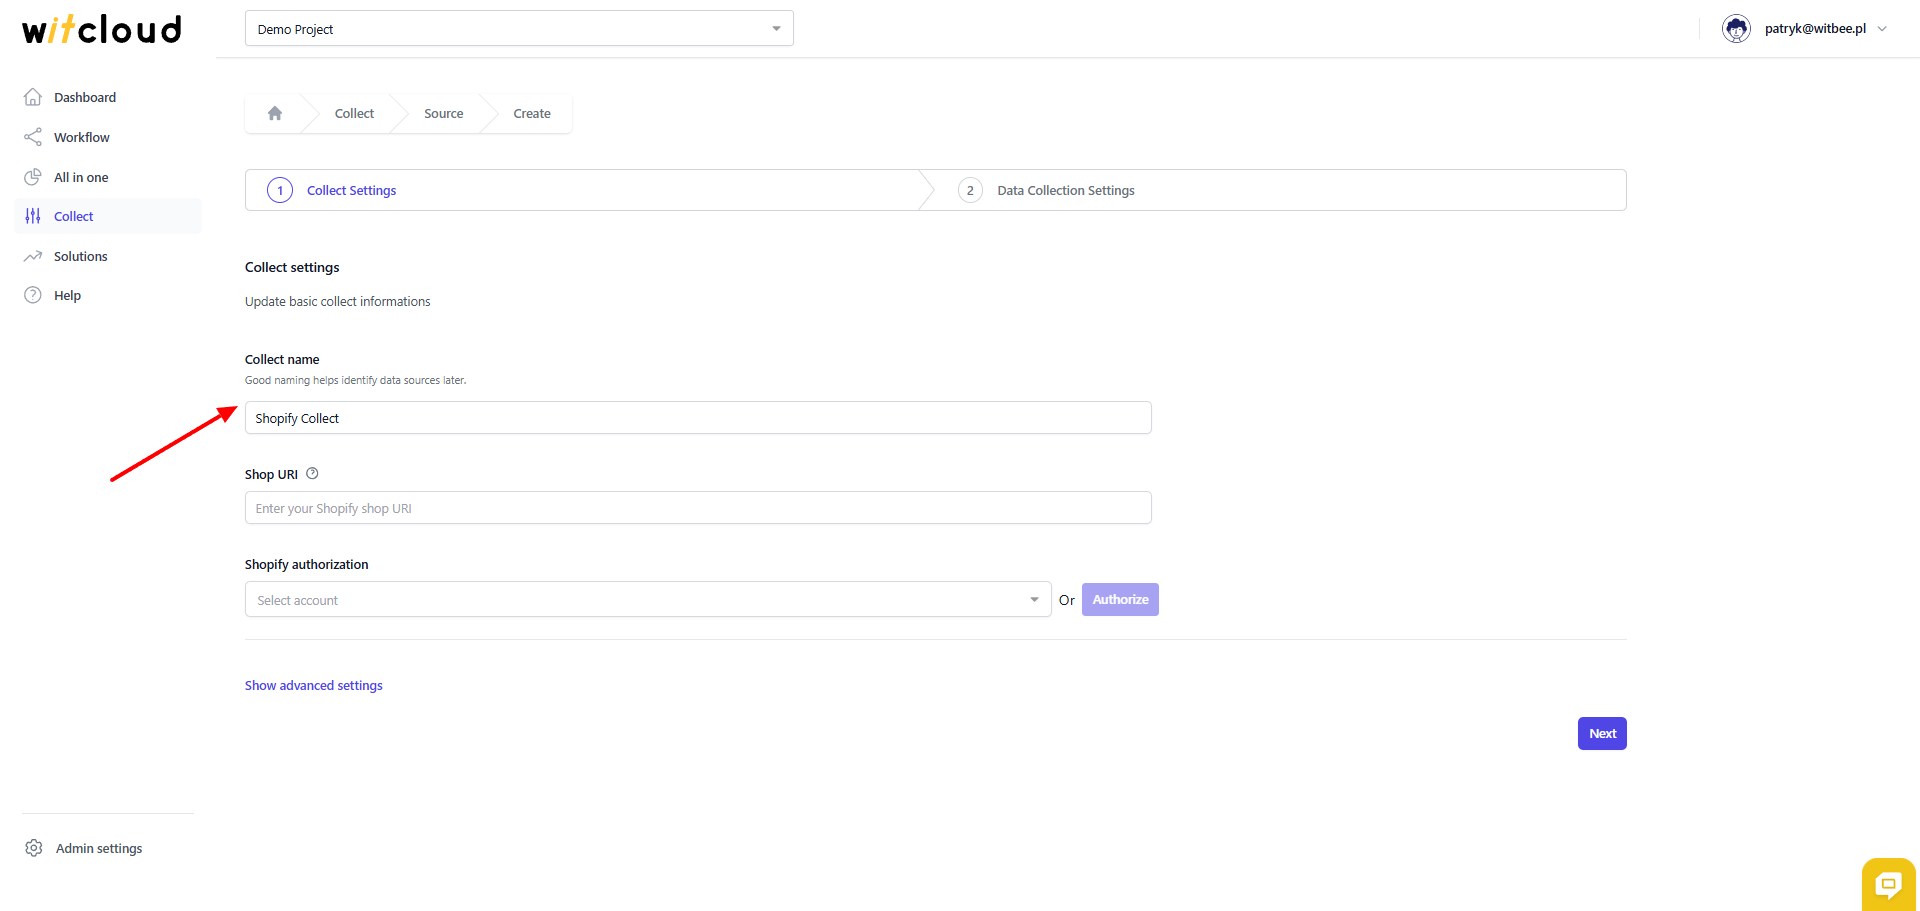Click the 'Or' text beside Authorize

coord(1067,600)
